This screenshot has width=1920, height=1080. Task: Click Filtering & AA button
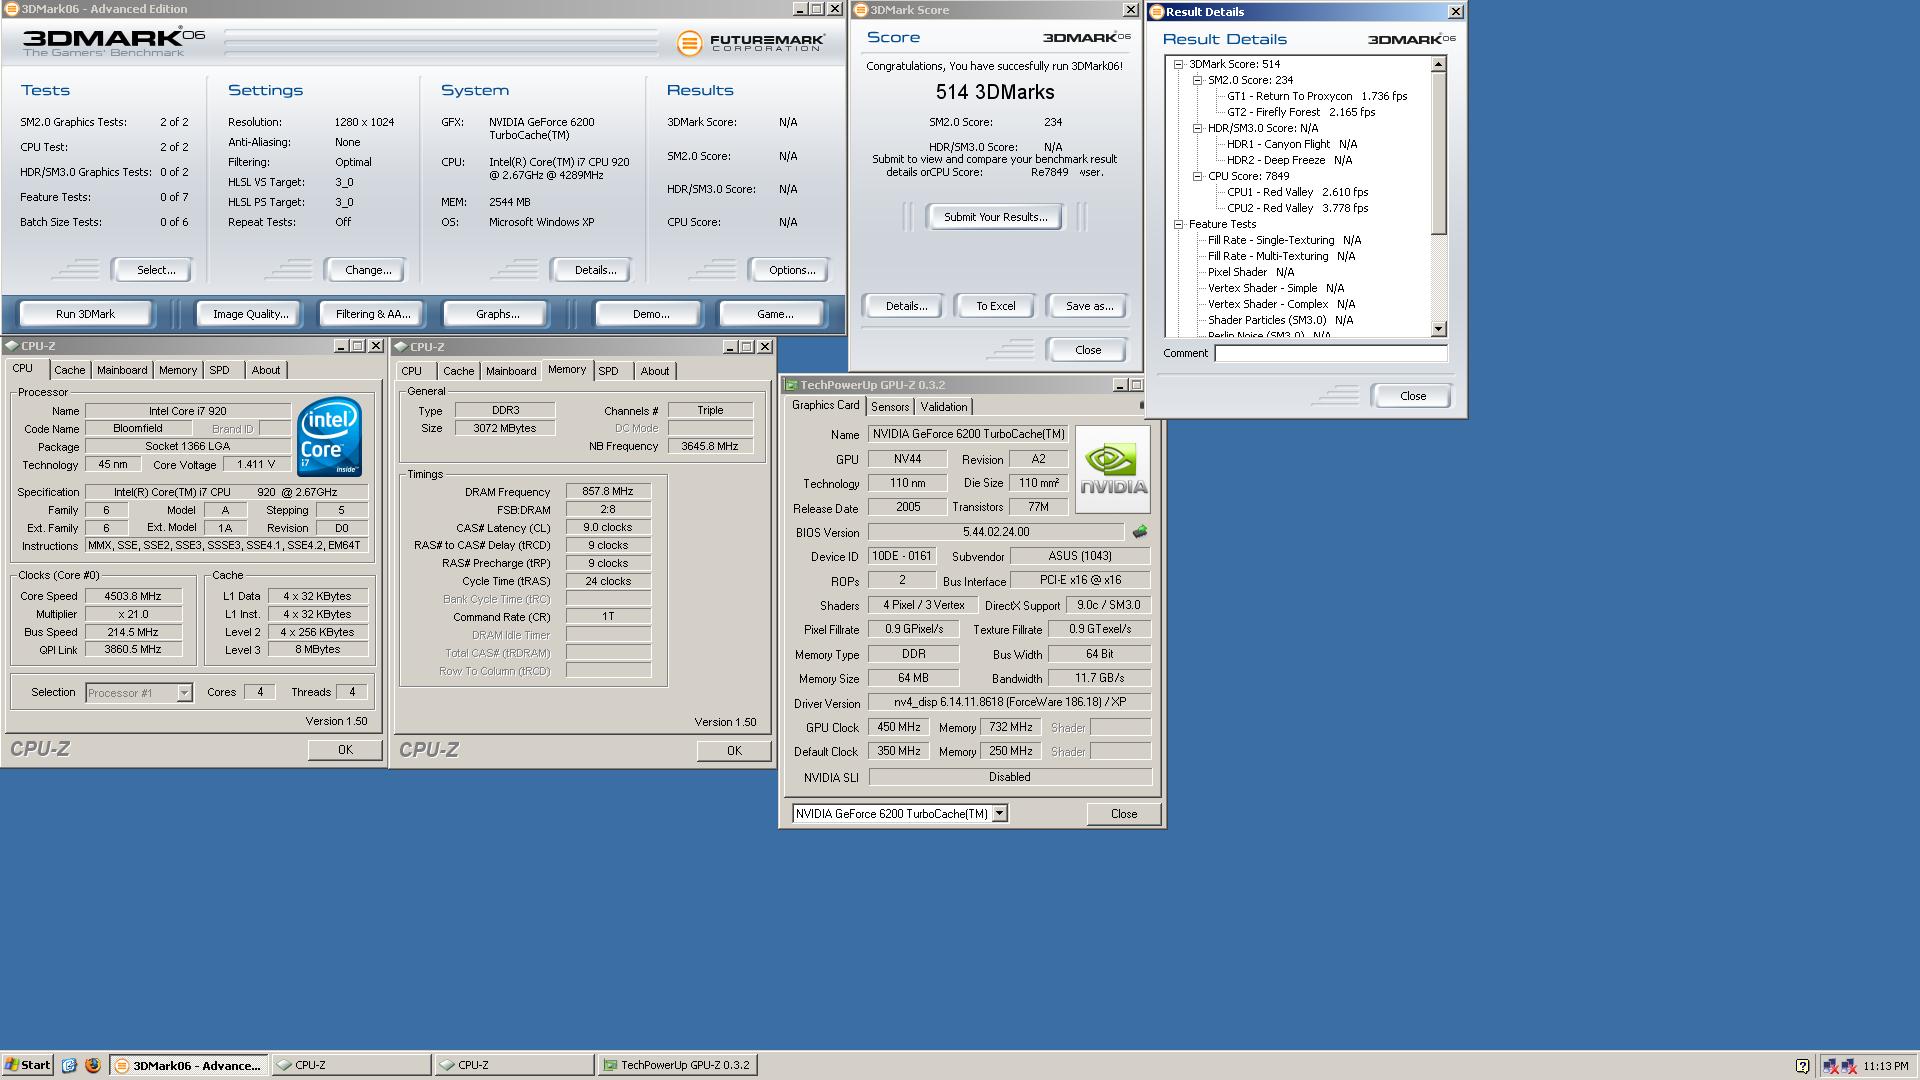(373, 314)
